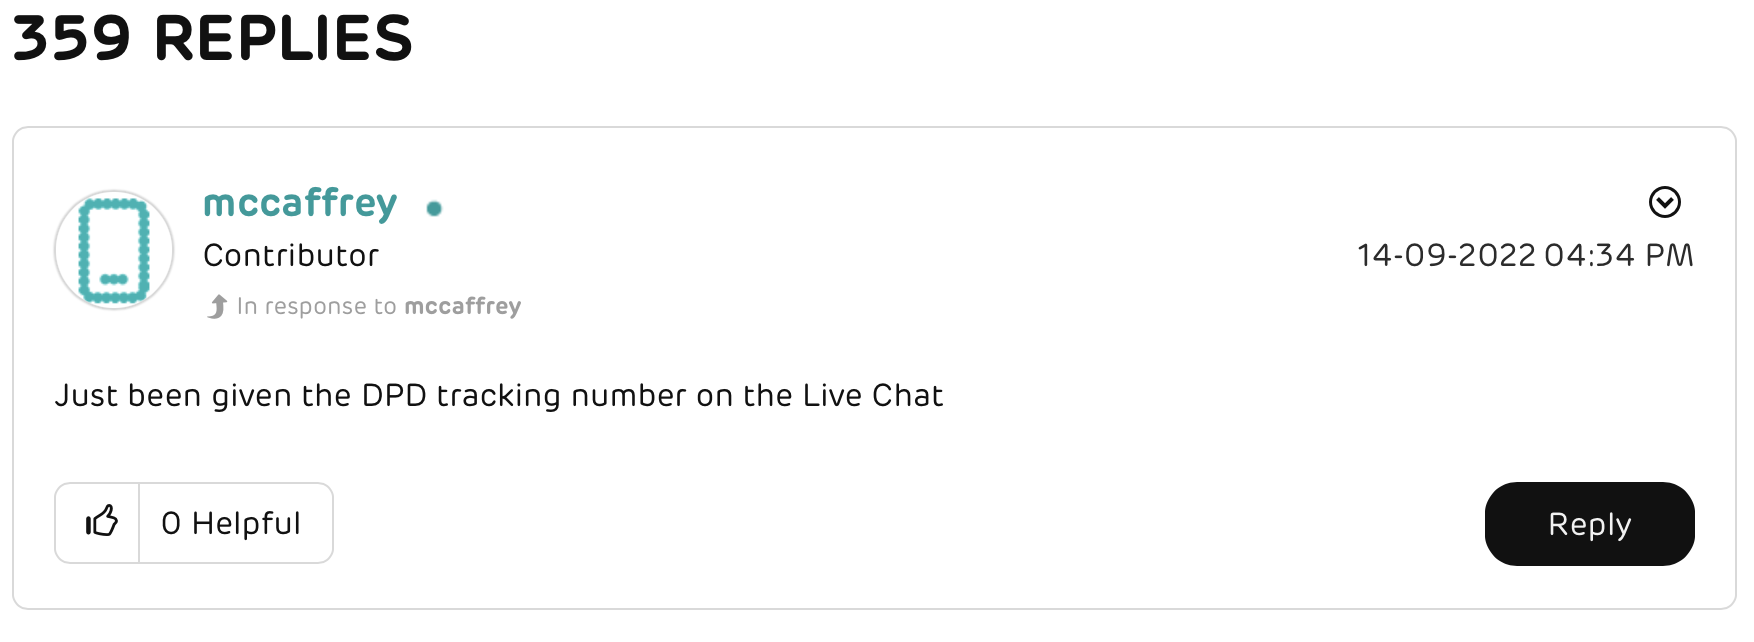Click the 359 REPLIES heading
1754x642 pixels.
(x=212, y=38)
